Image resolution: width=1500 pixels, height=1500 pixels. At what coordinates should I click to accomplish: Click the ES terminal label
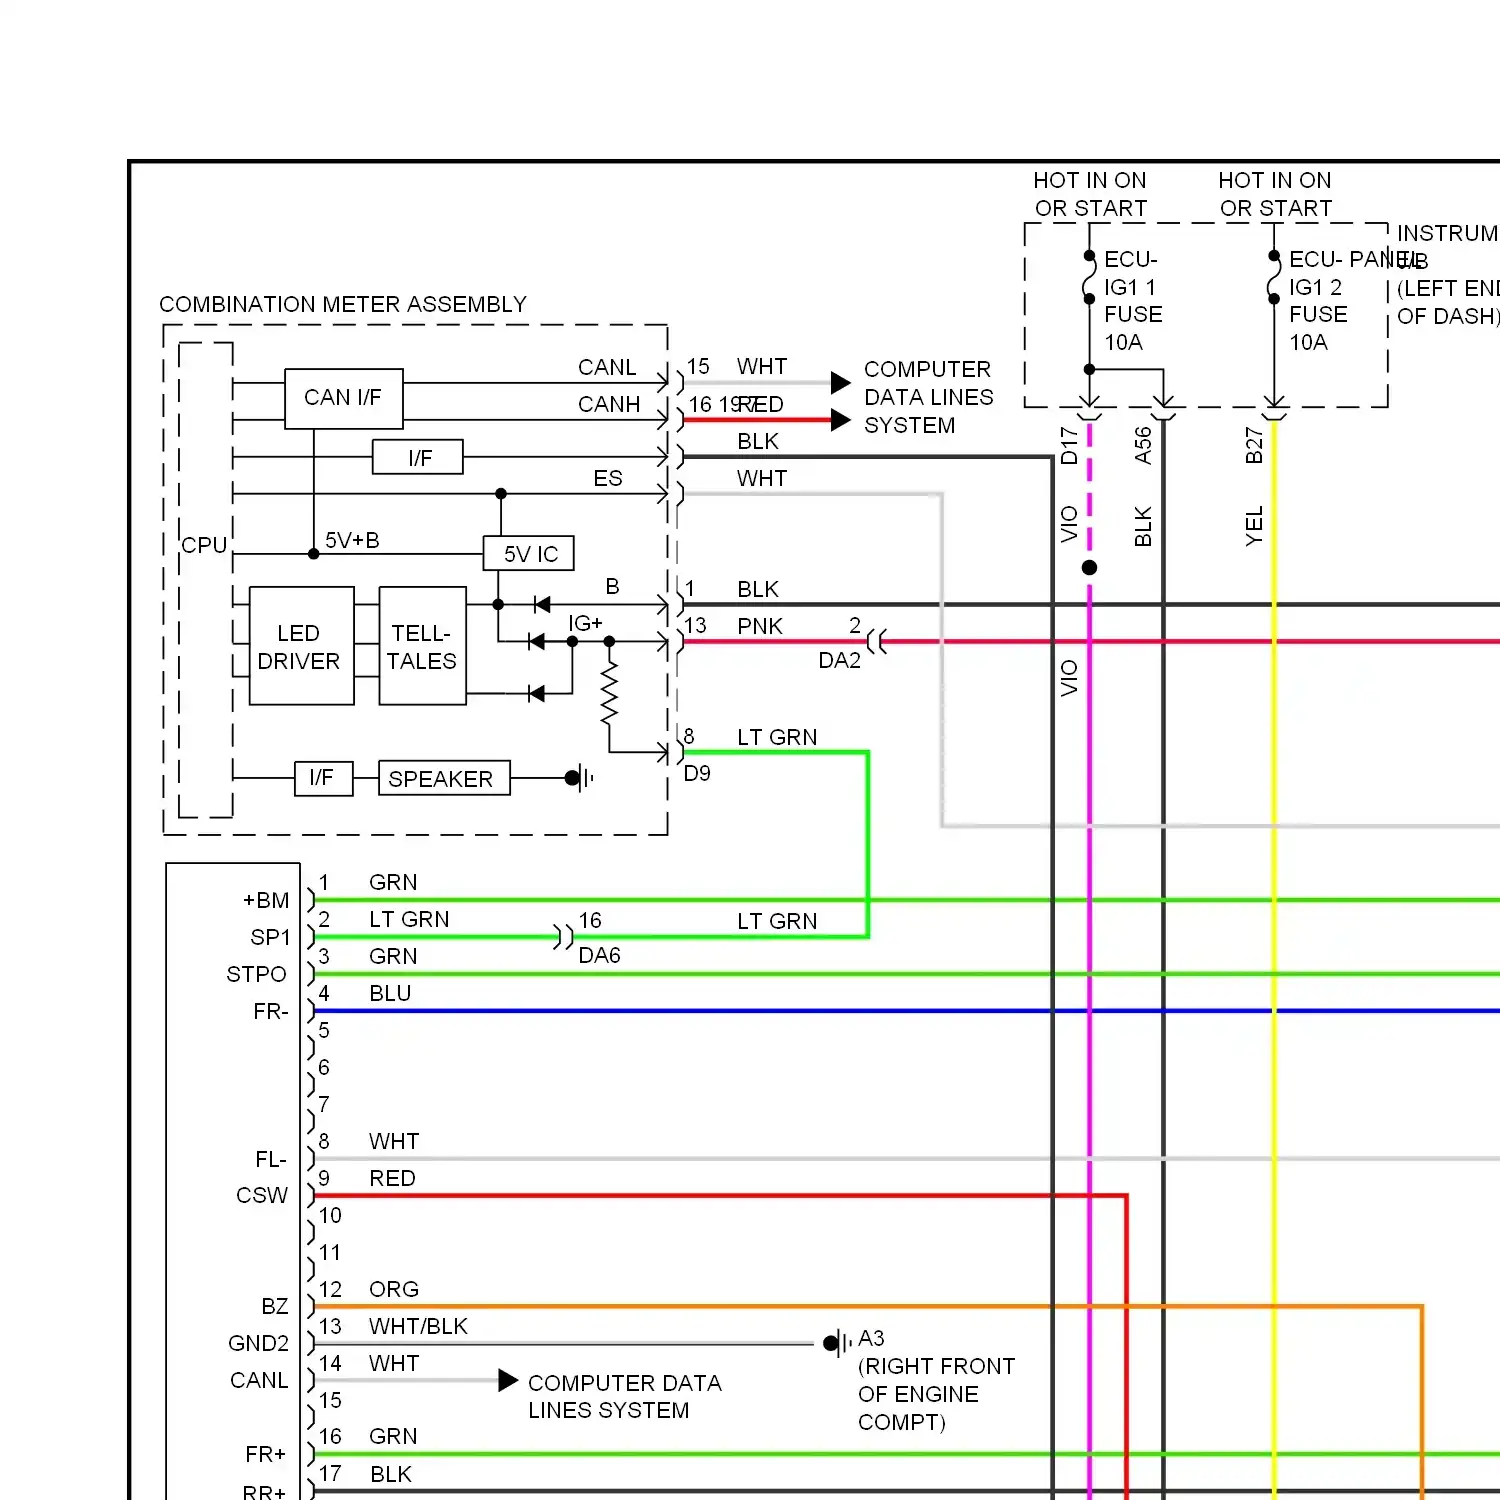coord(608,478)
